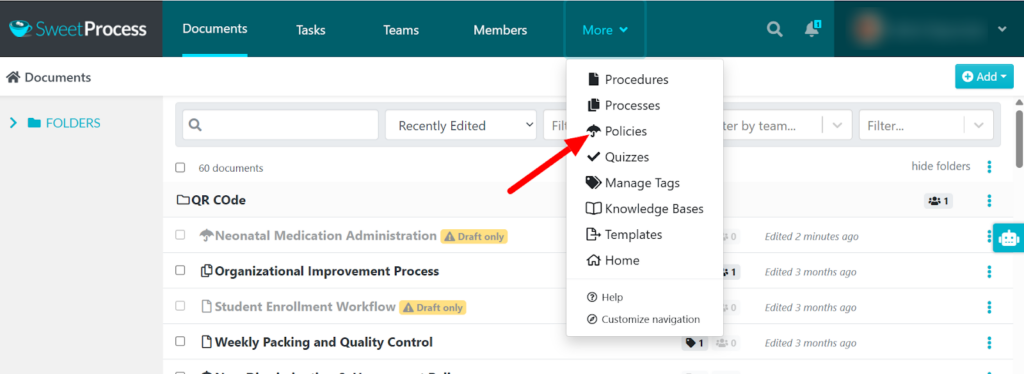Click the 60 documents count text
The width and height of the screenshot is (1024, 374).
coord(231,168)
